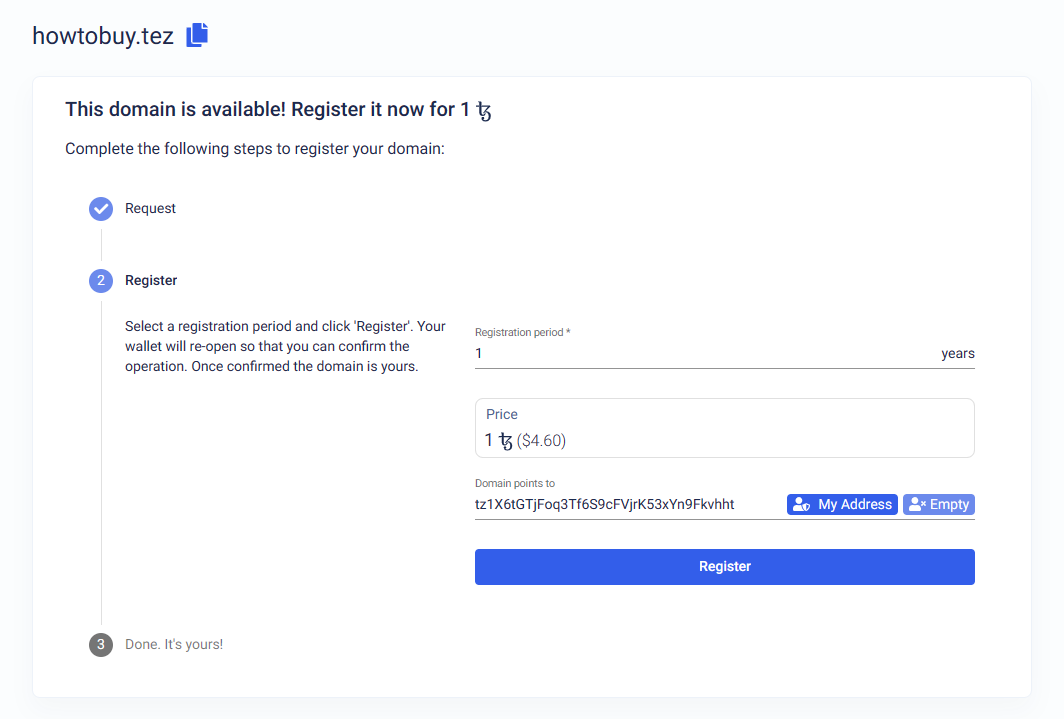Clear the address with Empty button
The height and width of the screenshot is (719, 1064).
coord(939,505)
